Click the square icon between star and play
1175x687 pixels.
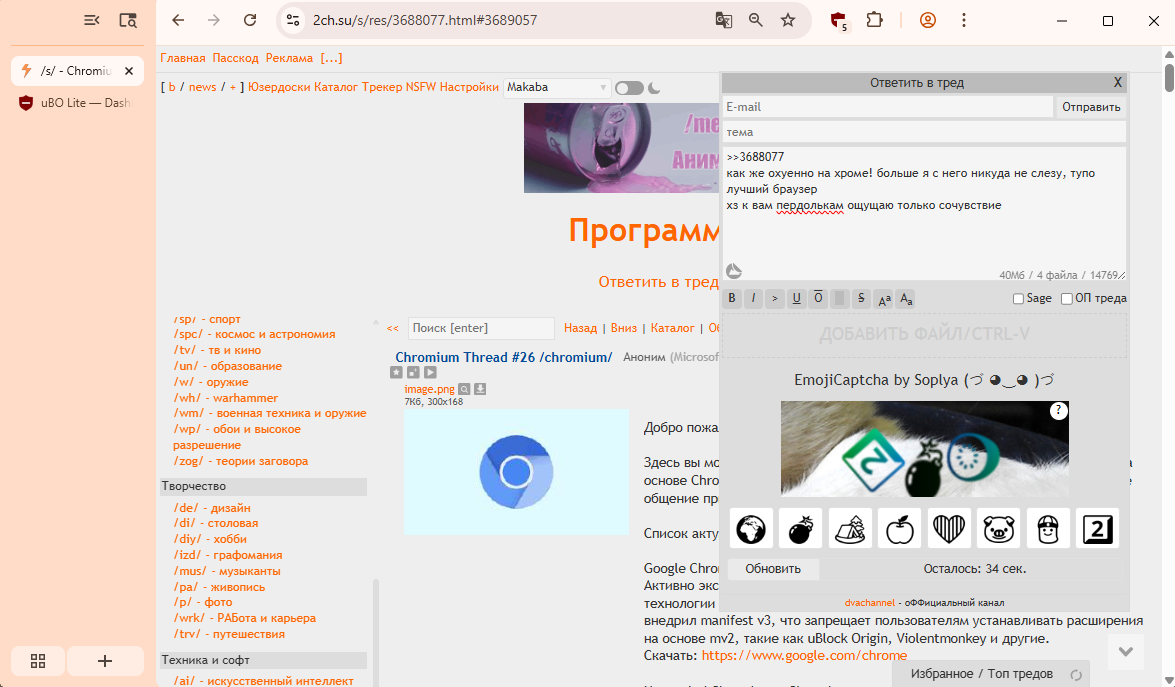point(413,372)
